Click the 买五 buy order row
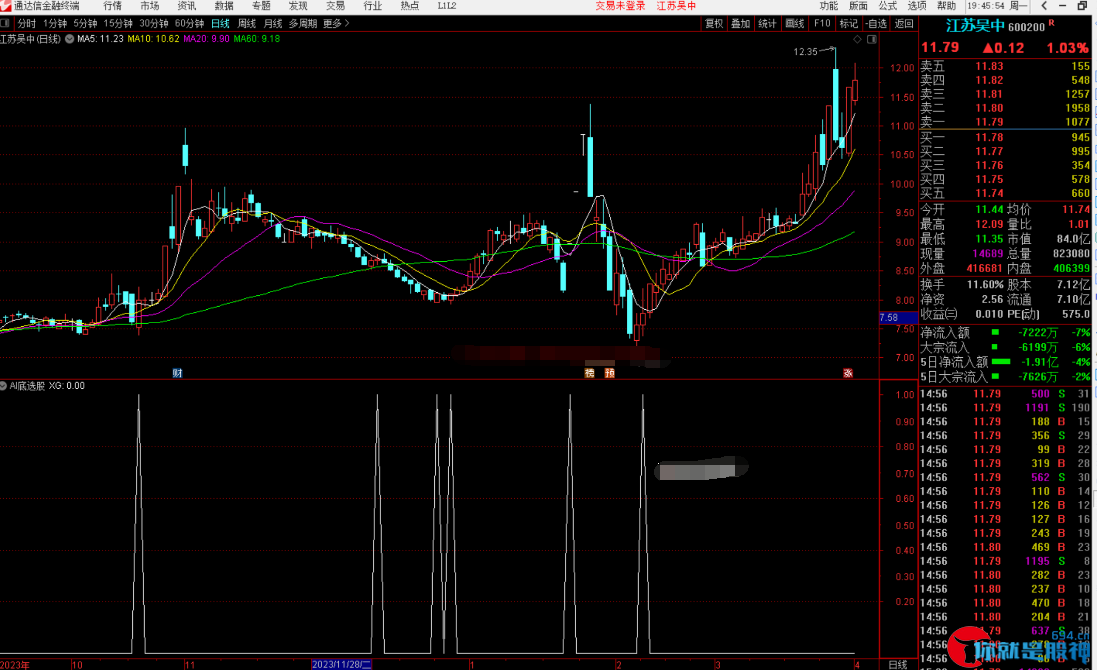 (x=1005, y=194)
